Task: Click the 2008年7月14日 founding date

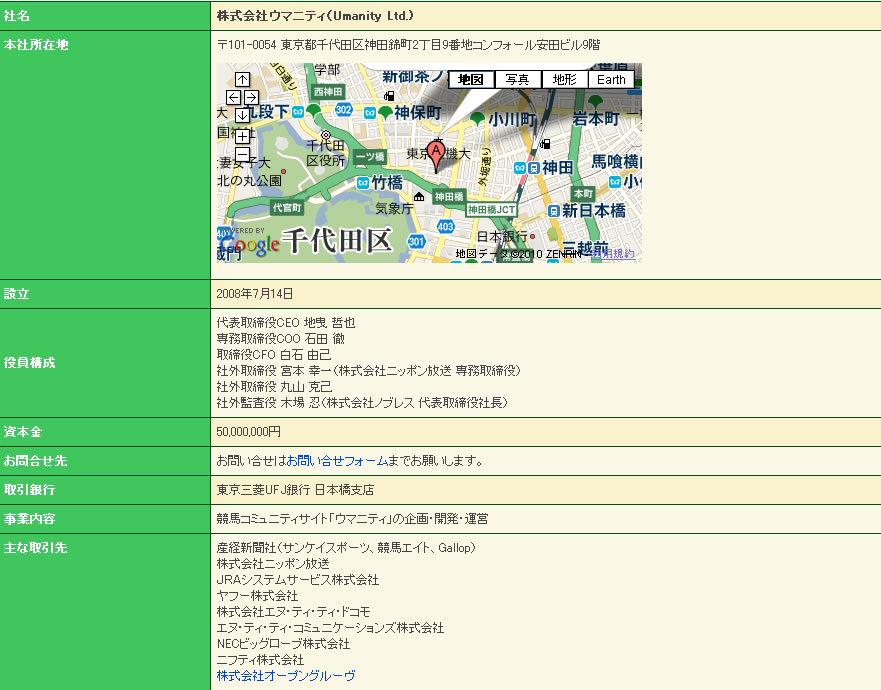Action: [255, 294]
